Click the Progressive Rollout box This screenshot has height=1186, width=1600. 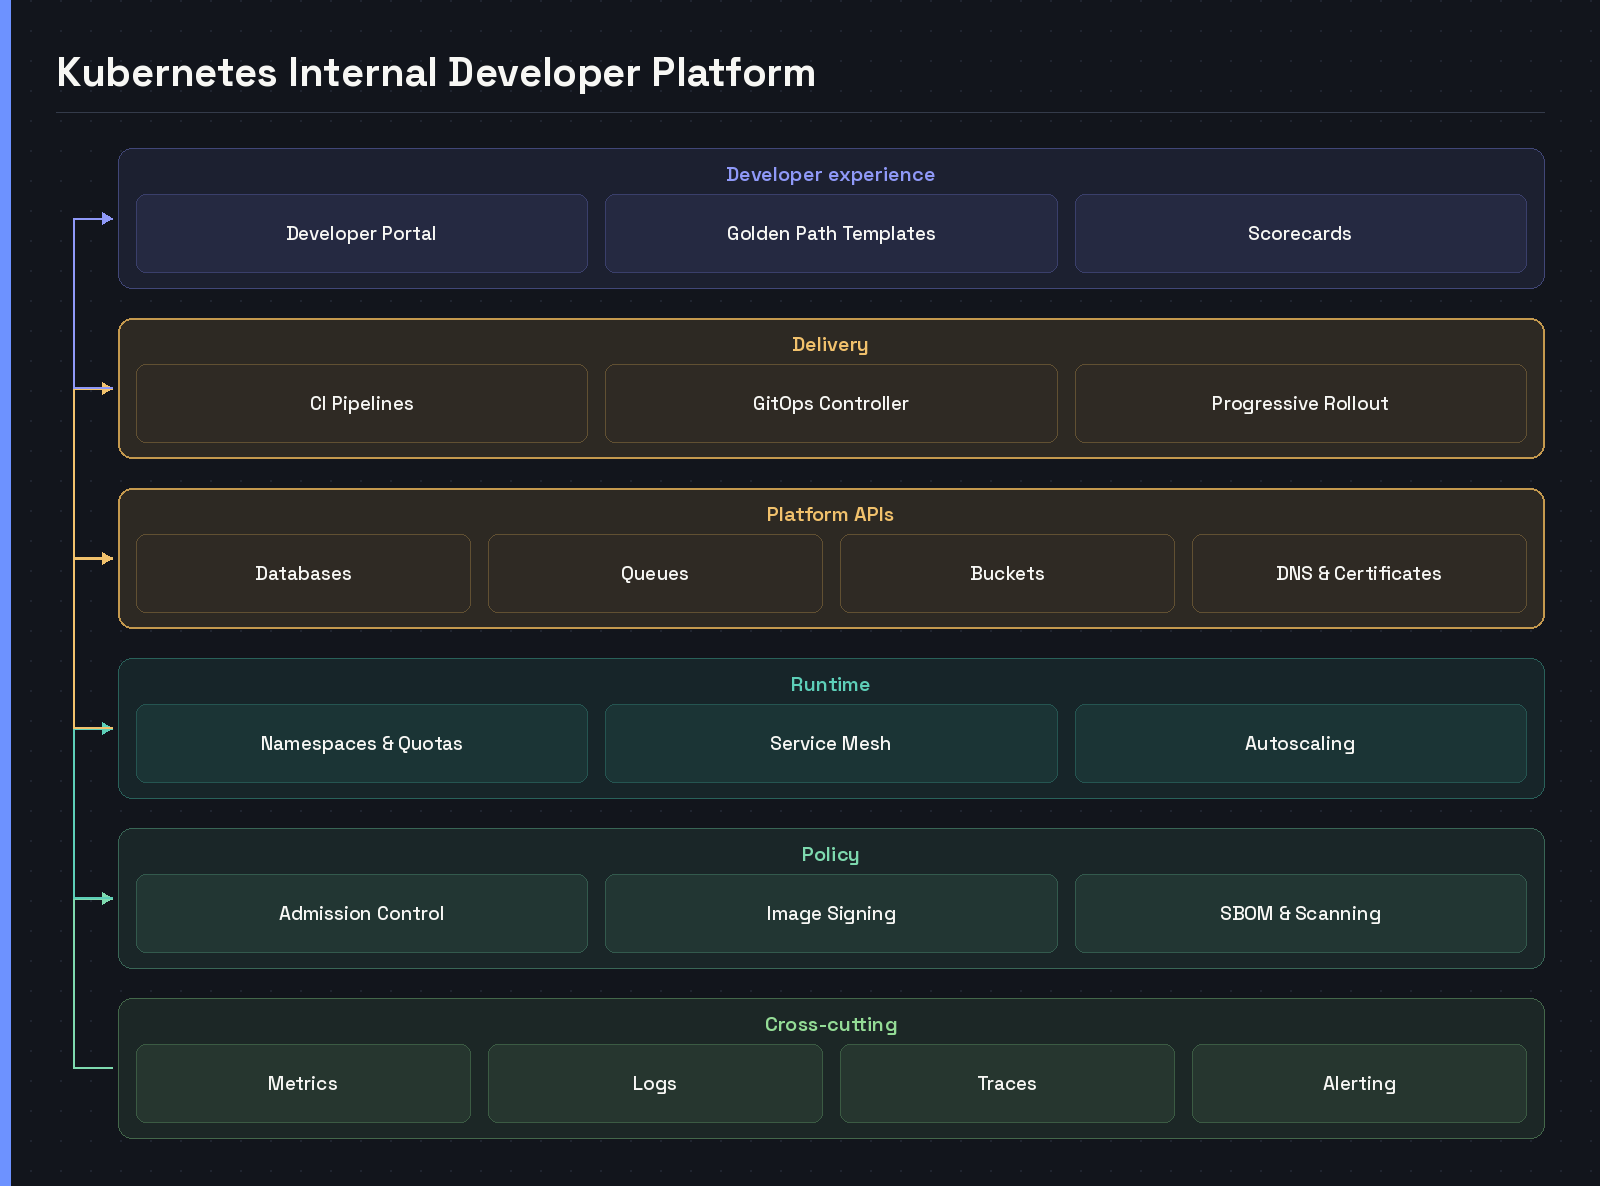(x=1300, y=403)
